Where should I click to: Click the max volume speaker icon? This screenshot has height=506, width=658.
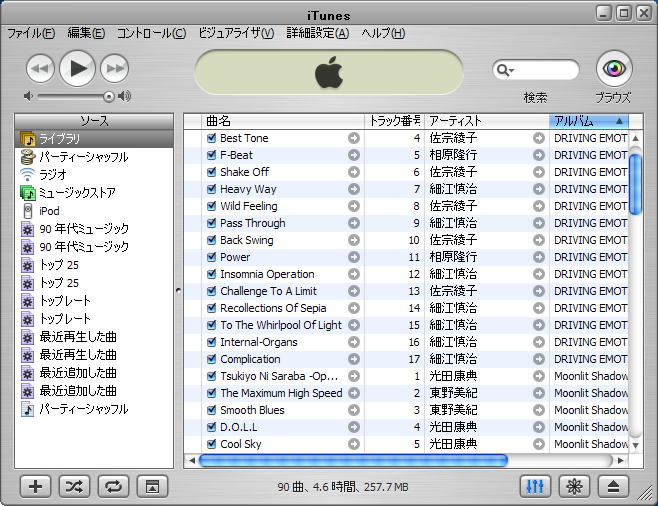pos(124,97)
